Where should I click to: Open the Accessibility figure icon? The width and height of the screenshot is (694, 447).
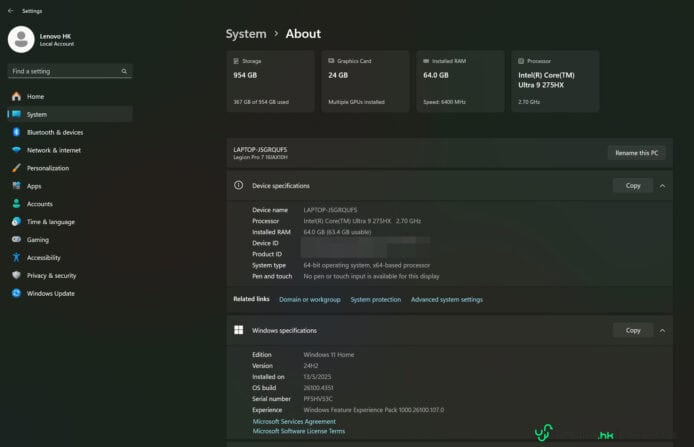[x=16, y=257]
